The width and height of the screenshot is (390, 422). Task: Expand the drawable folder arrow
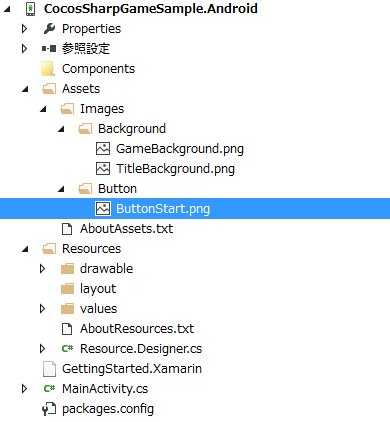[x=42, y=269]
